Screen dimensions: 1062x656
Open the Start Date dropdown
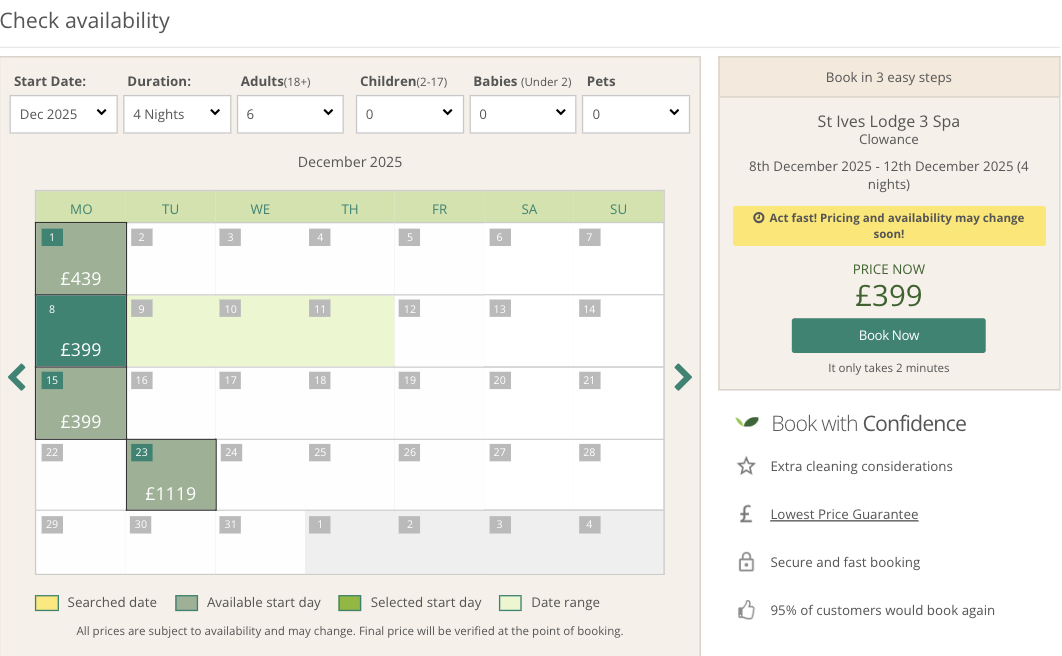point(64,114)
